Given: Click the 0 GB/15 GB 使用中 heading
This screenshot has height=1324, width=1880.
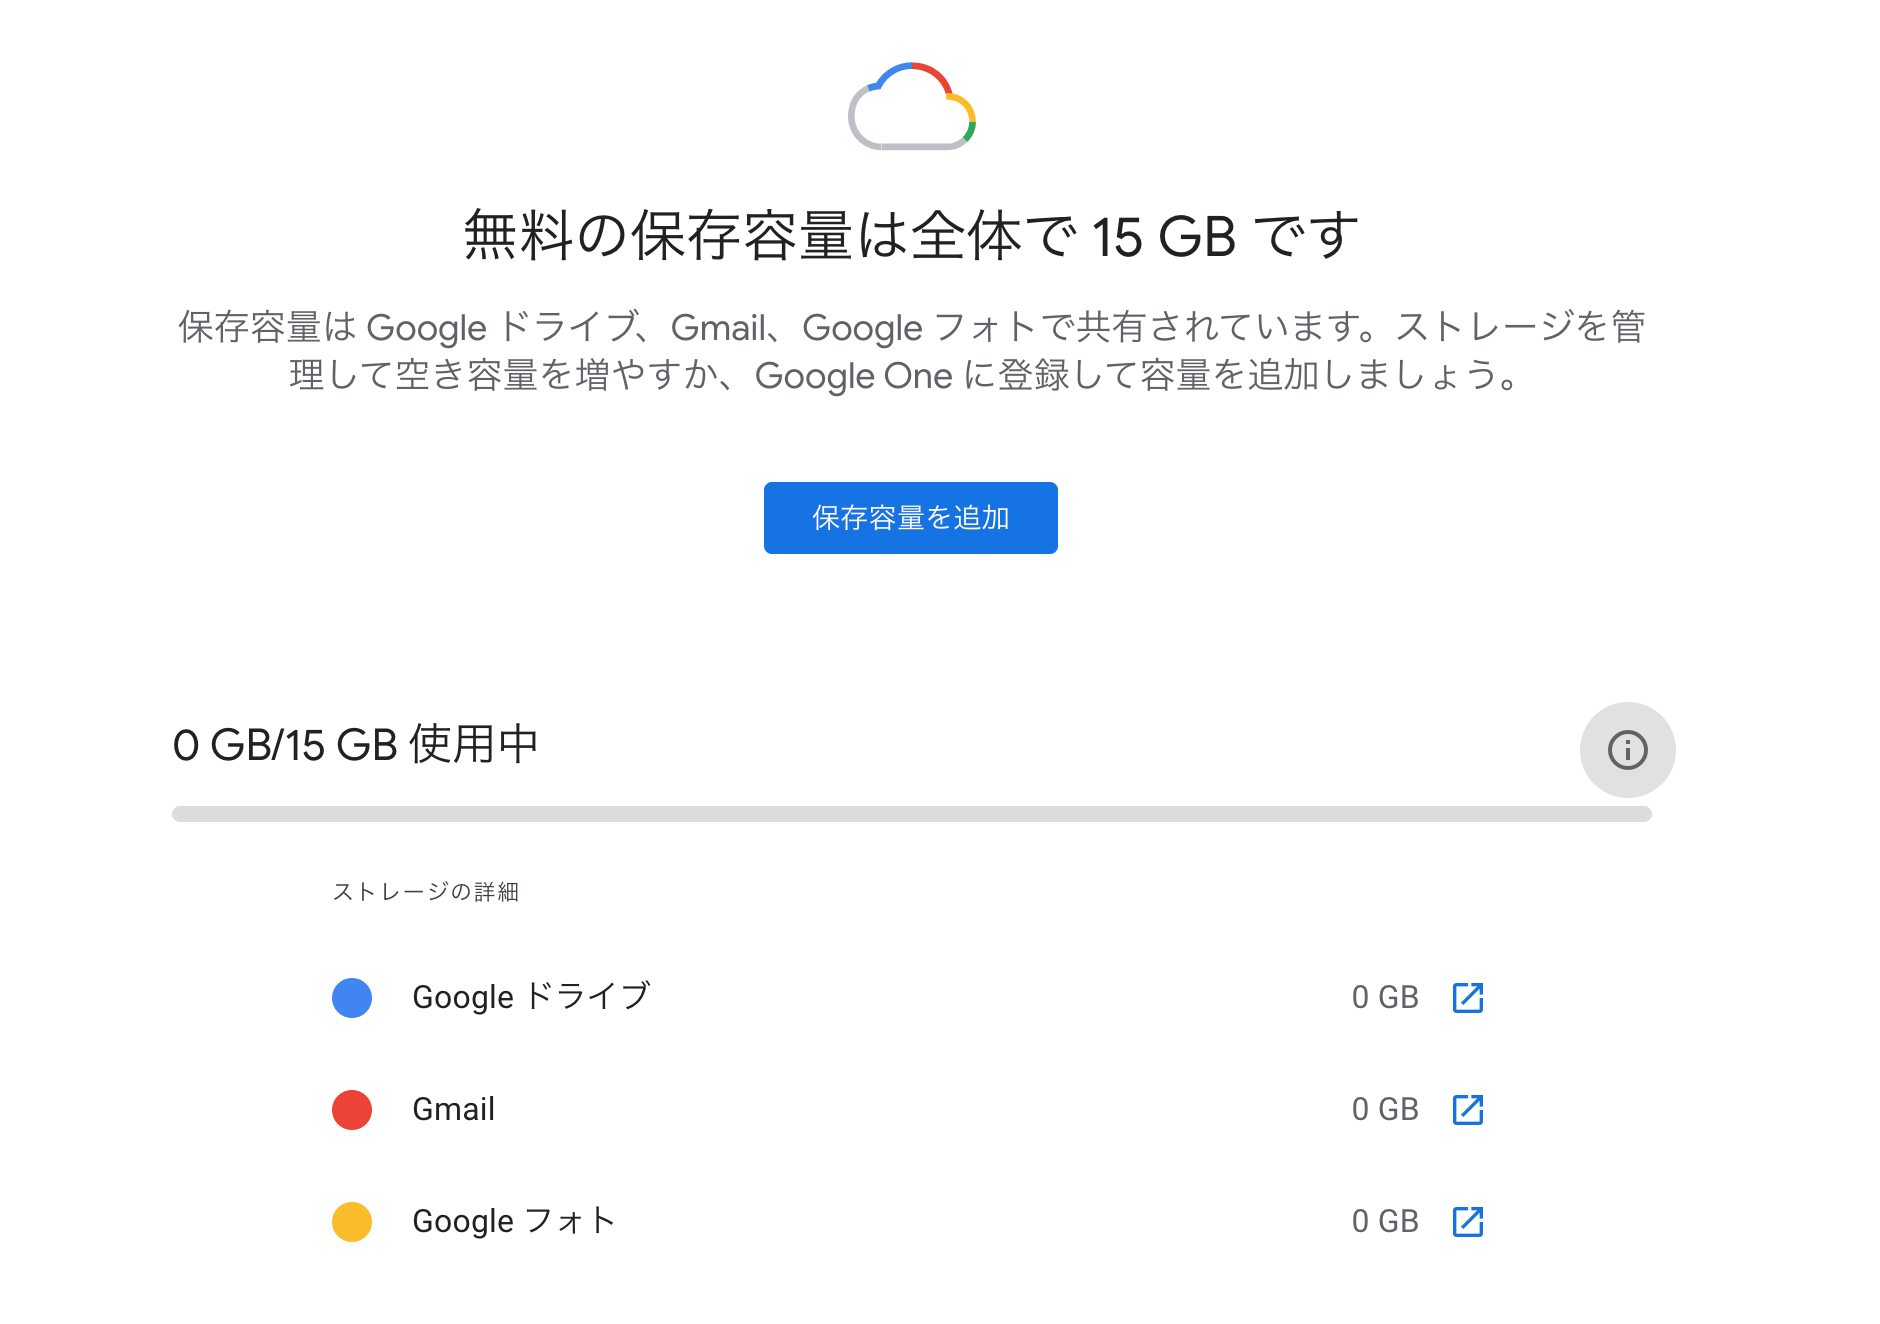Looking at the screenshot, I should (356, 745).
